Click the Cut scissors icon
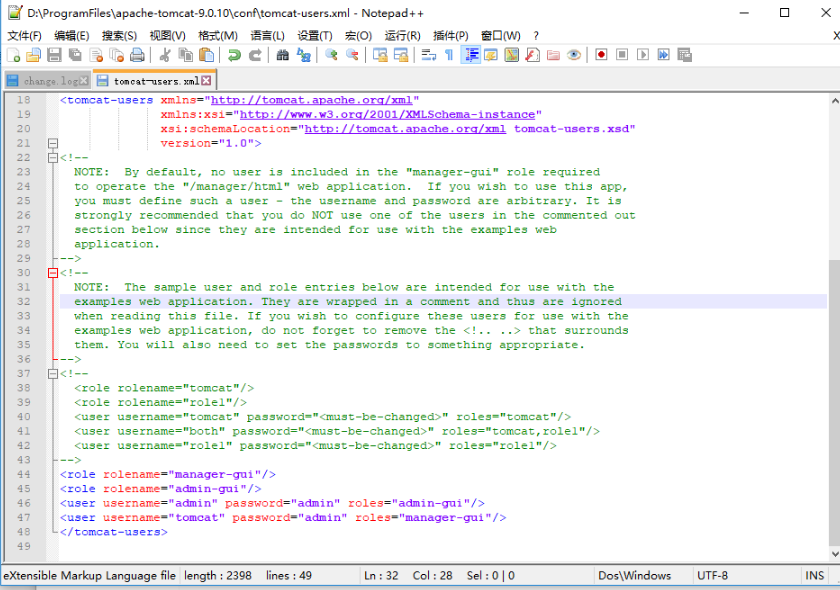Viewport: 840px width, 590px height. pos(164,55)
